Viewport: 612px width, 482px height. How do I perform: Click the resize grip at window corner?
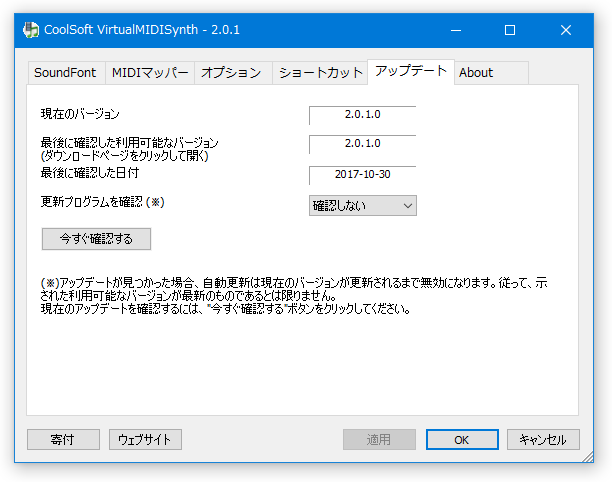(x=587, y=457)
